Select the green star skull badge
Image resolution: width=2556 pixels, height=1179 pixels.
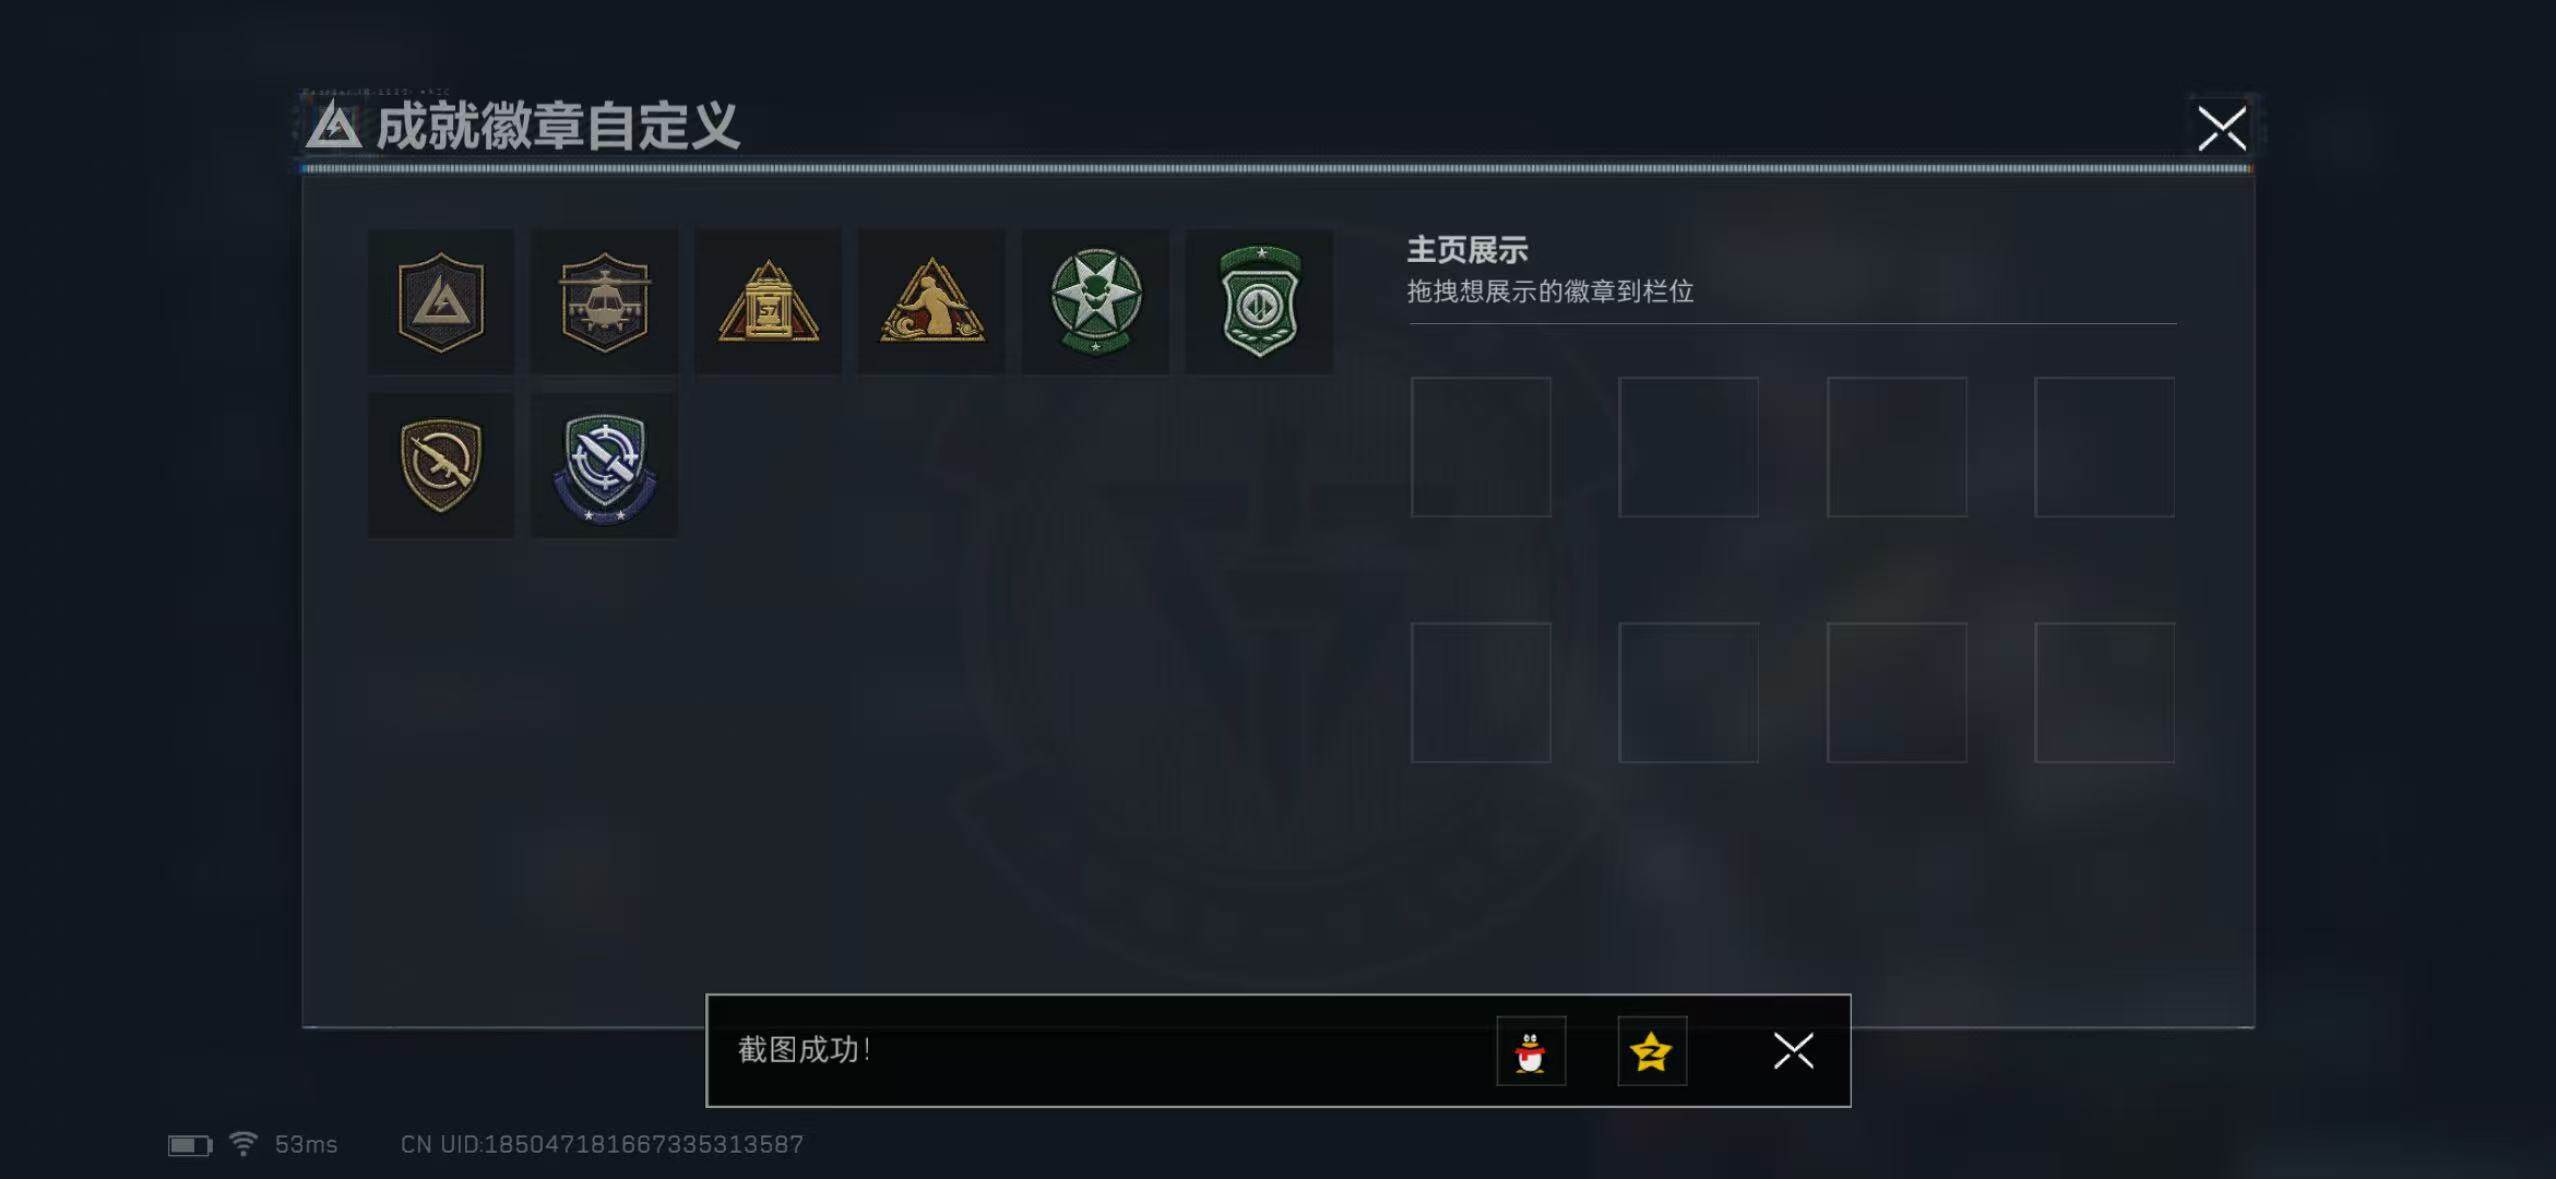1096,302
